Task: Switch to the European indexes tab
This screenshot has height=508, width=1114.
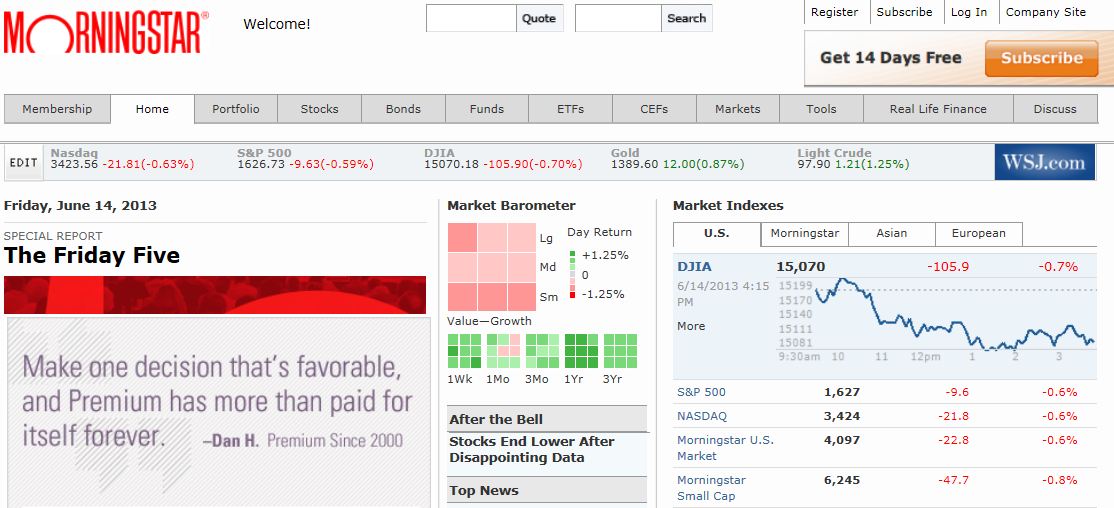Action: coord(979,234)
